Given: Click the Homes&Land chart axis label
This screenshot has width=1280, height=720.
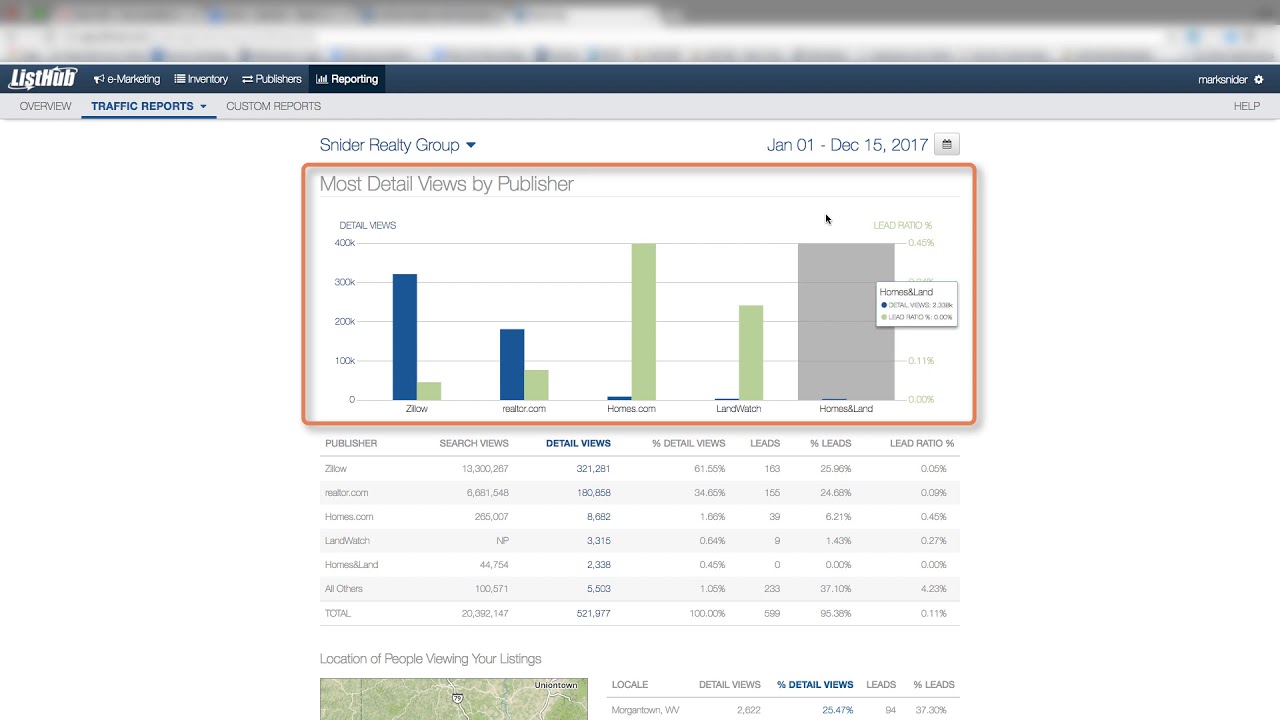Looking at the screenshot, I should tap(846, 409).
